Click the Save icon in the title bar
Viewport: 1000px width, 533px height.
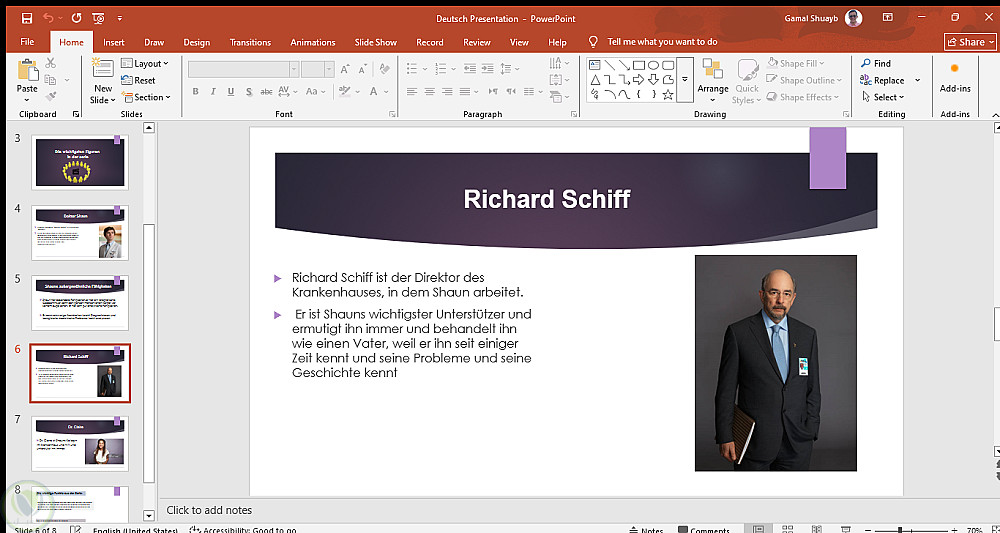tap(27, 18)
